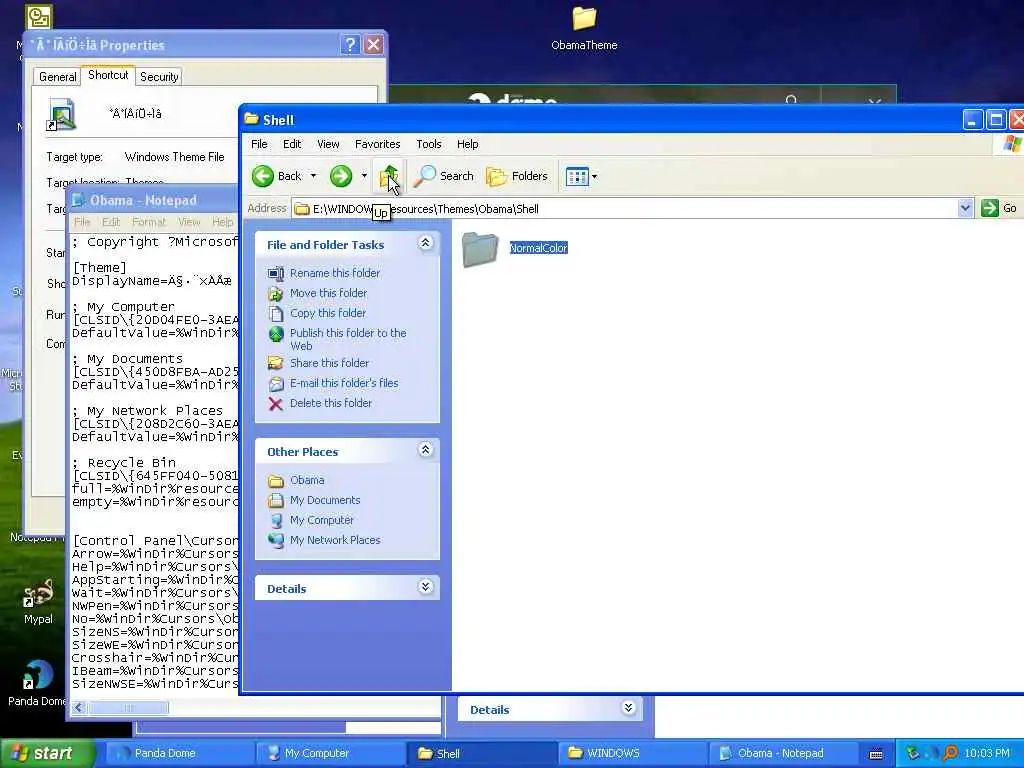
Task: Switch to Security tab in Properties dialog
Action: tap(159, 76)
